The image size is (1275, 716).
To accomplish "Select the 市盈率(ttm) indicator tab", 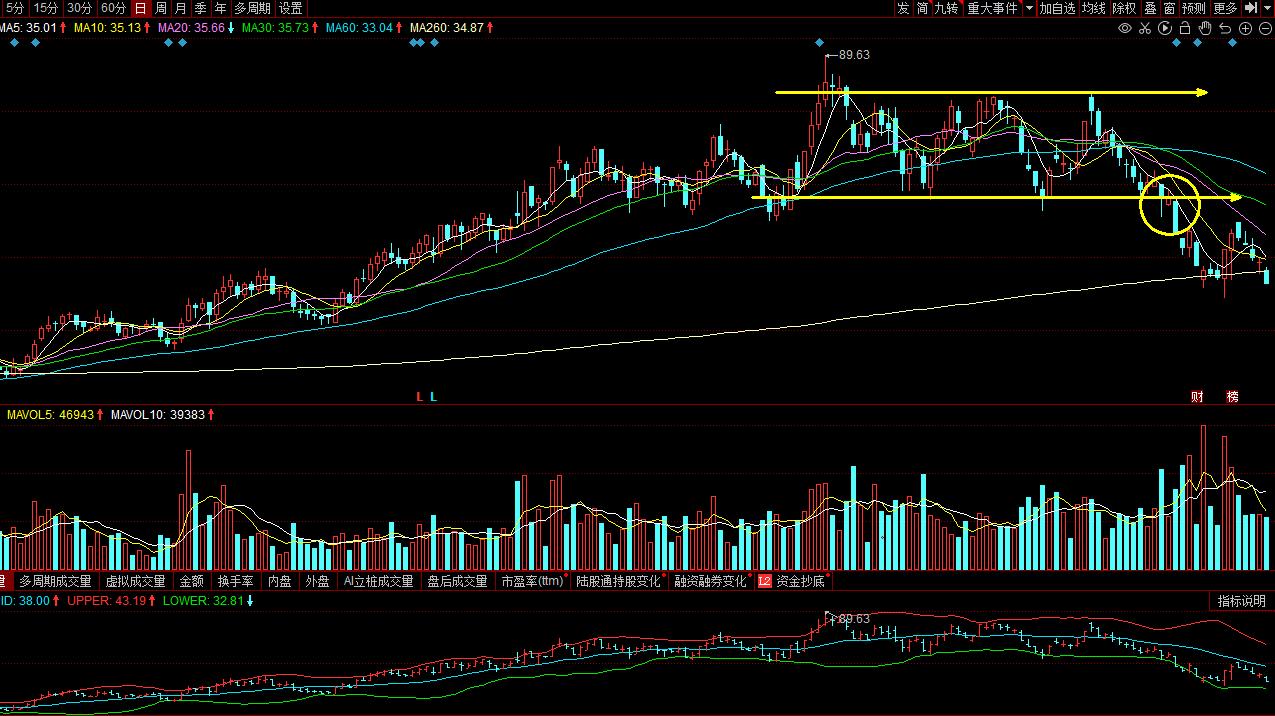I will [533, 581].
